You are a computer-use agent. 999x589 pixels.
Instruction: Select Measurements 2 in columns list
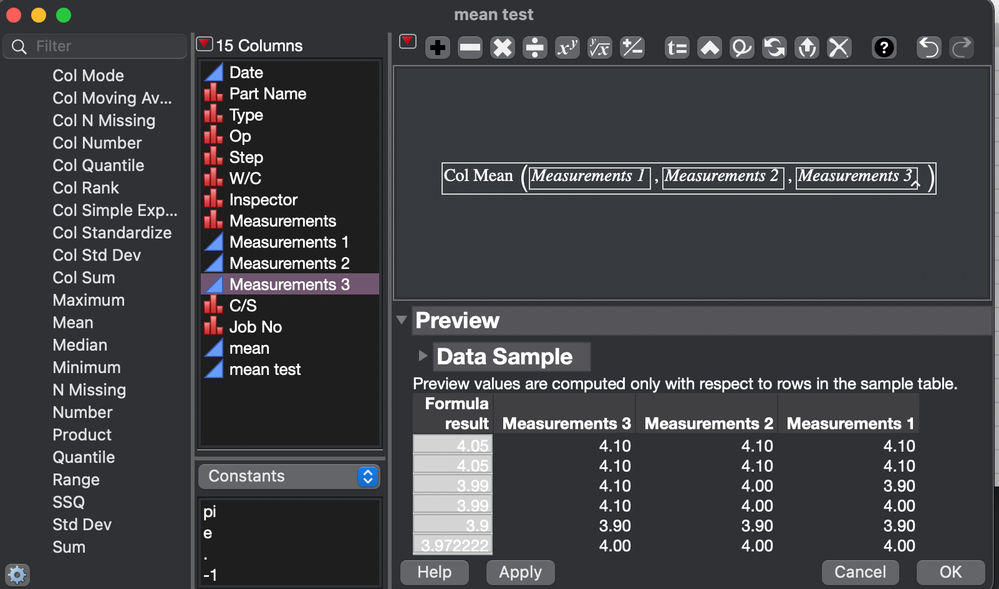click(290, 263)
